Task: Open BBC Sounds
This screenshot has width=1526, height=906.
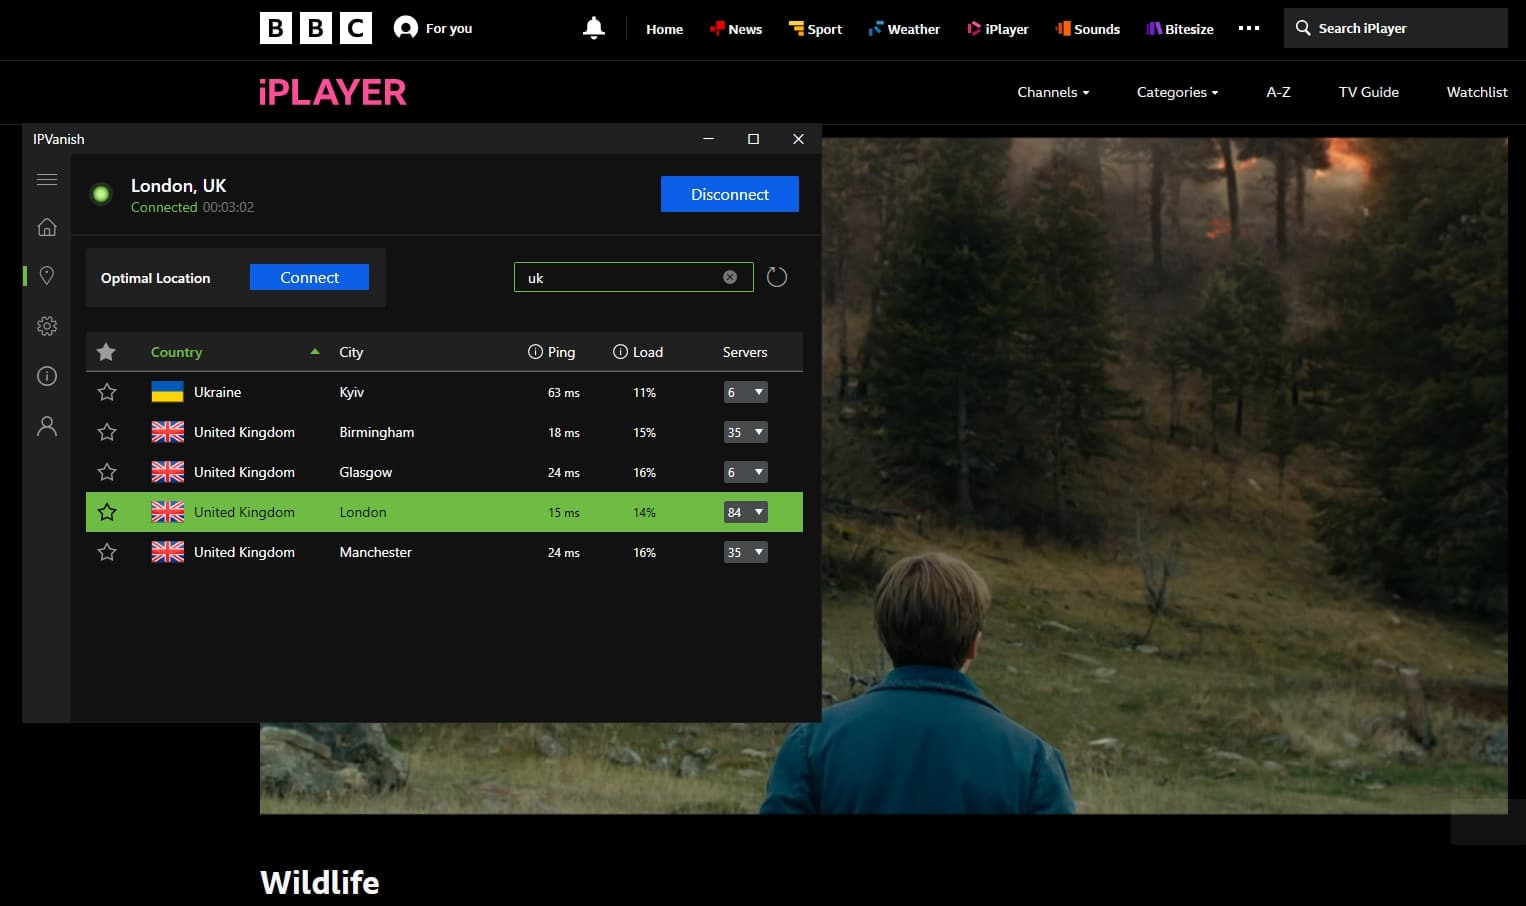Action: (x=1087, y=29)
